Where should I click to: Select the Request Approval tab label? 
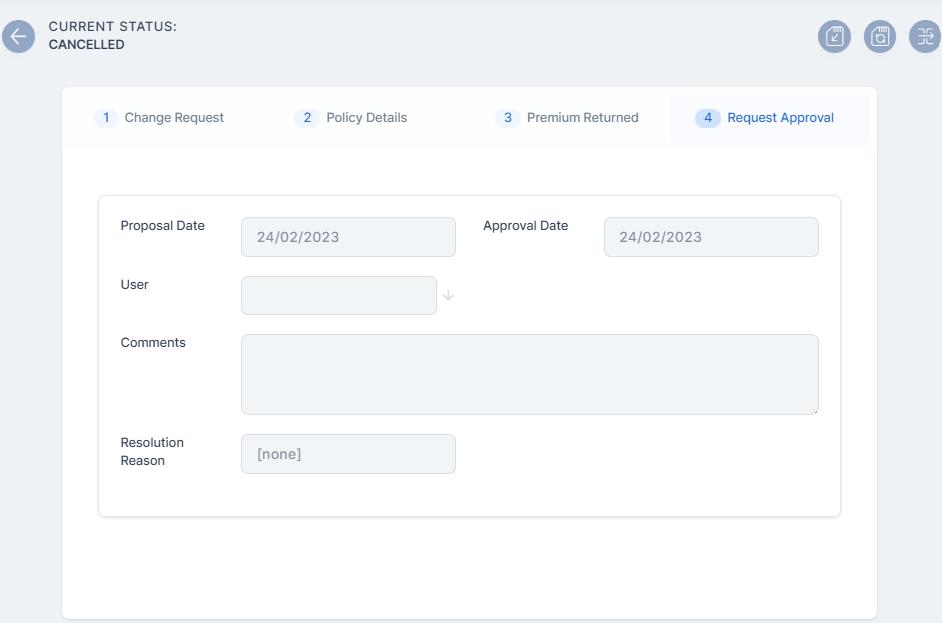pyautogui.click(x=780, y=118)
